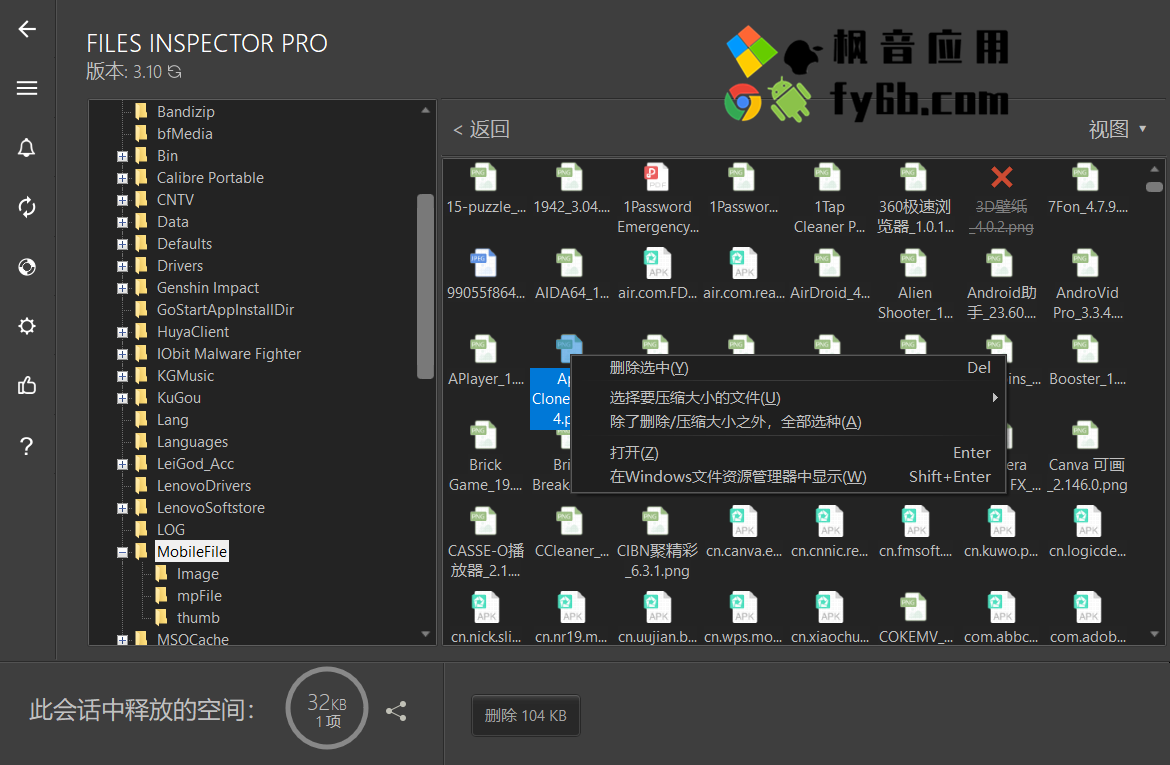Select the 1Password Emergency PDF file icon
Screen dimensions: 1170x765
[x=657, y=178]
